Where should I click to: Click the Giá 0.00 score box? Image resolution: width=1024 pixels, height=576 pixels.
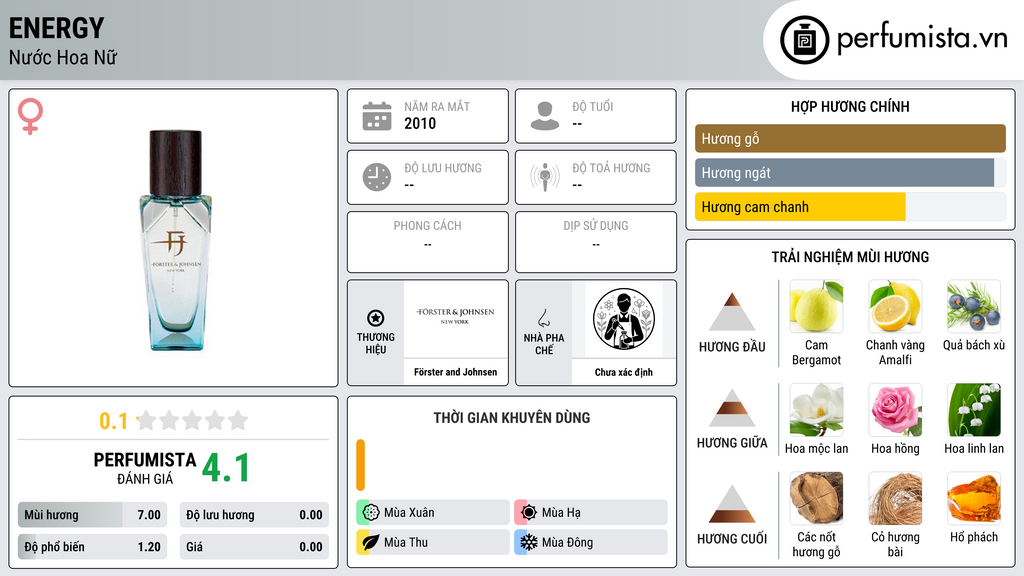click(x=254, y=547)
